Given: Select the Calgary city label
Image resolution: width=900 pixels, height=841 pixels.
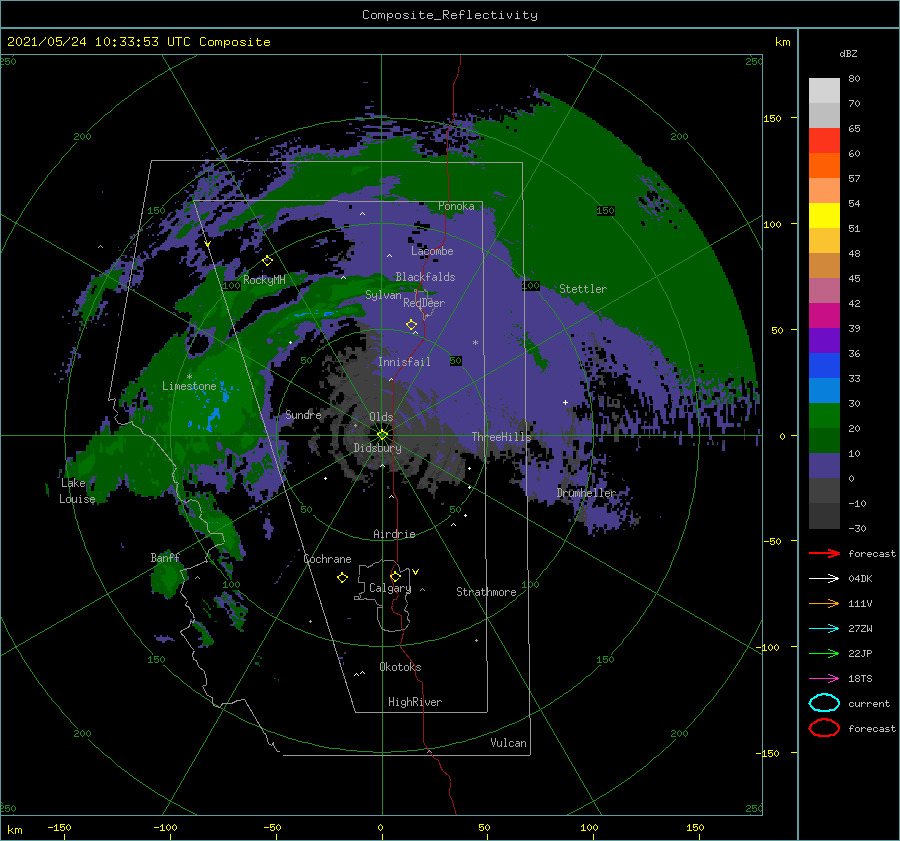Looking at the screenshot, I should (390, 588).
